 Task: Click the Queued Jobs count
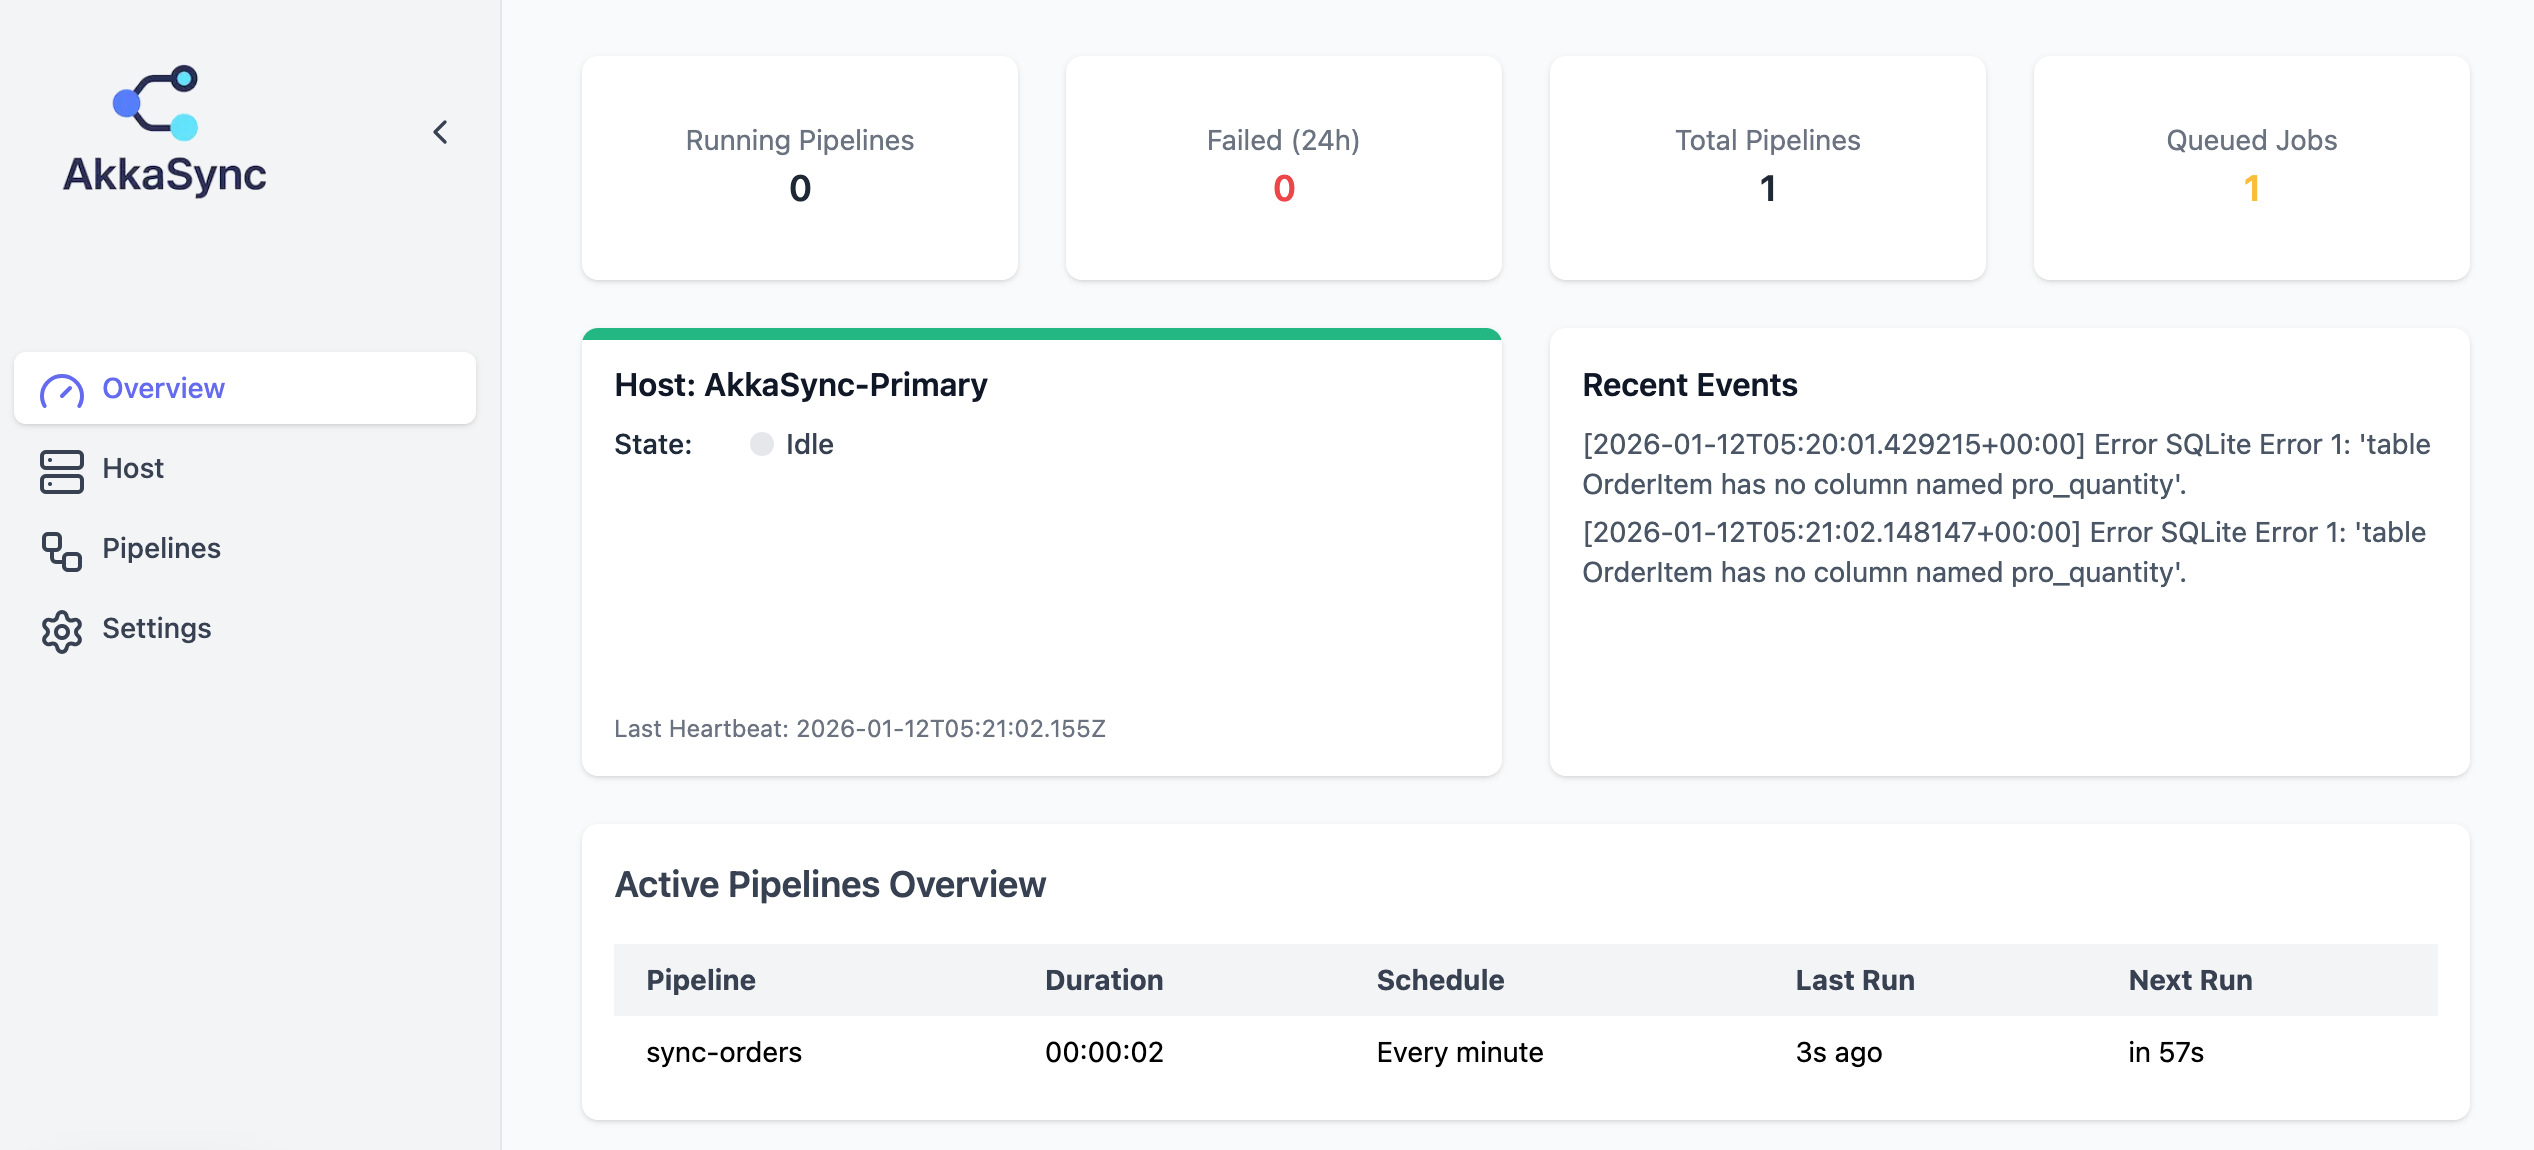(2251, 189)
